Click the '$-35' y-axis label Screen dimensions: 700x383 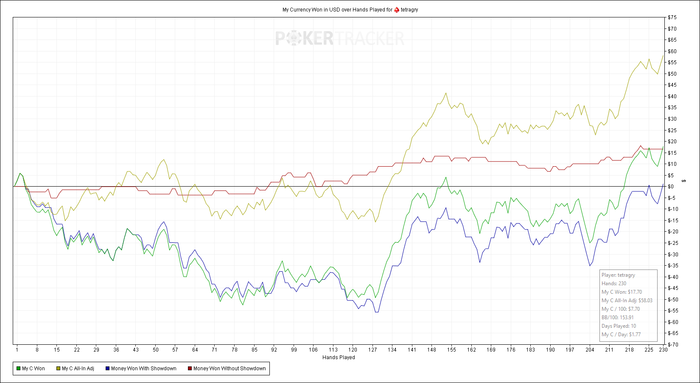[674, 266]
